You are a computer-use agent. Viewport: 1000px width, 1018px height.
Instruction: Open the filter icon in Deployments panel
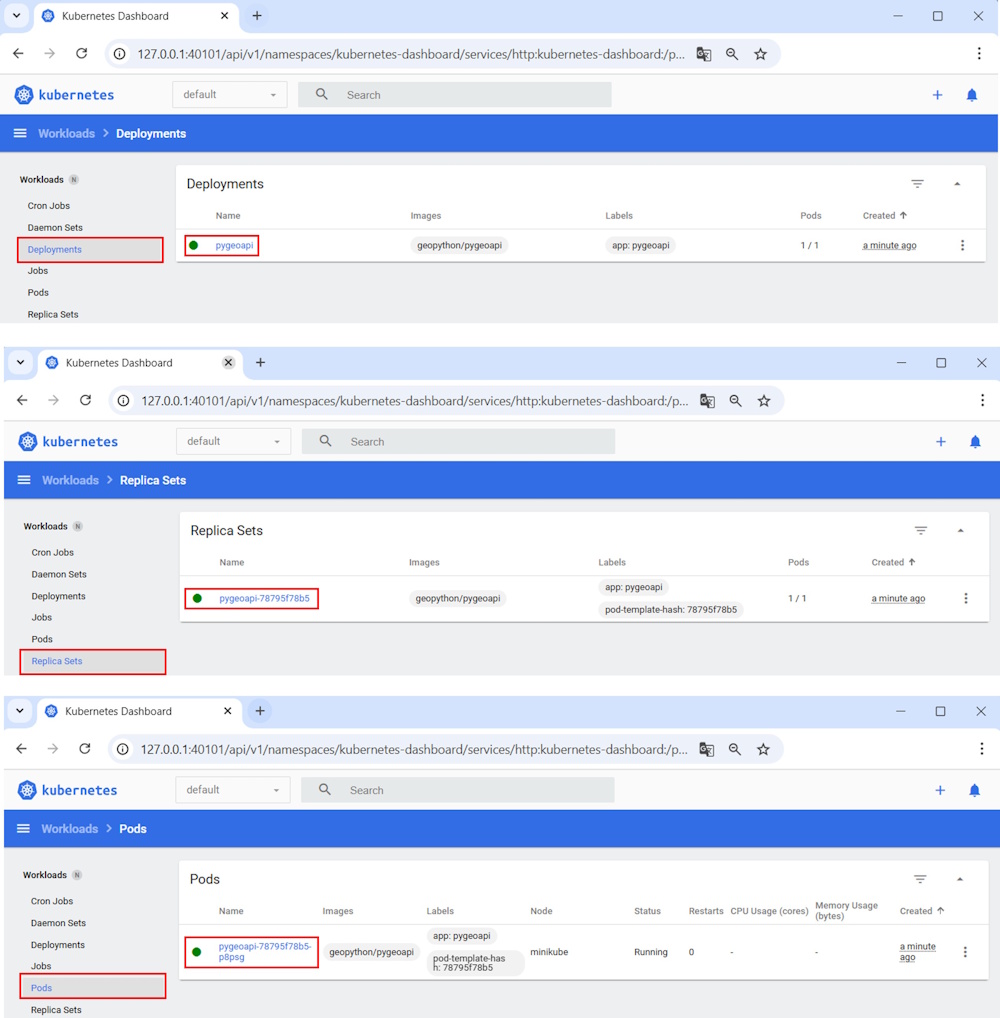[x=918, y=184]
